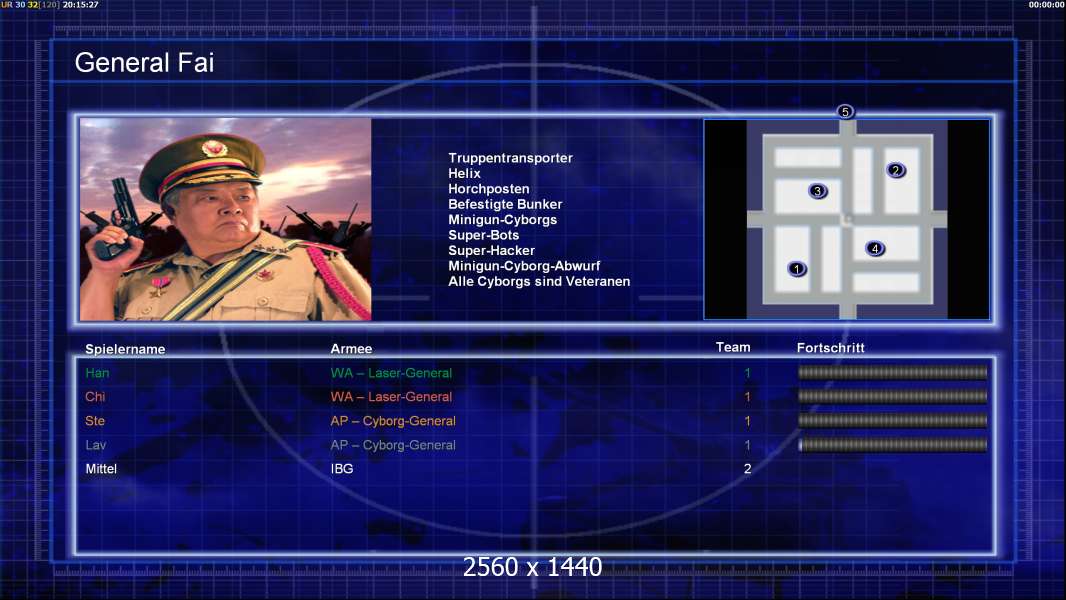This screenshot has height=600, width=1066.
Task: Select the Minigun-Cyborgs entry
Action: tap(502, 220)
